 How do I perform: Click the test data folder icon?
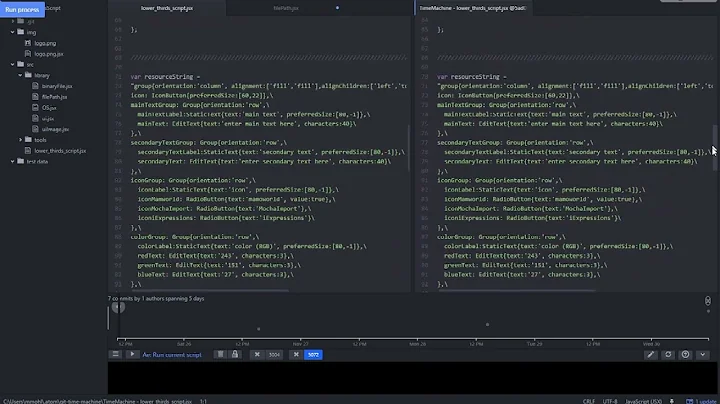21,161
